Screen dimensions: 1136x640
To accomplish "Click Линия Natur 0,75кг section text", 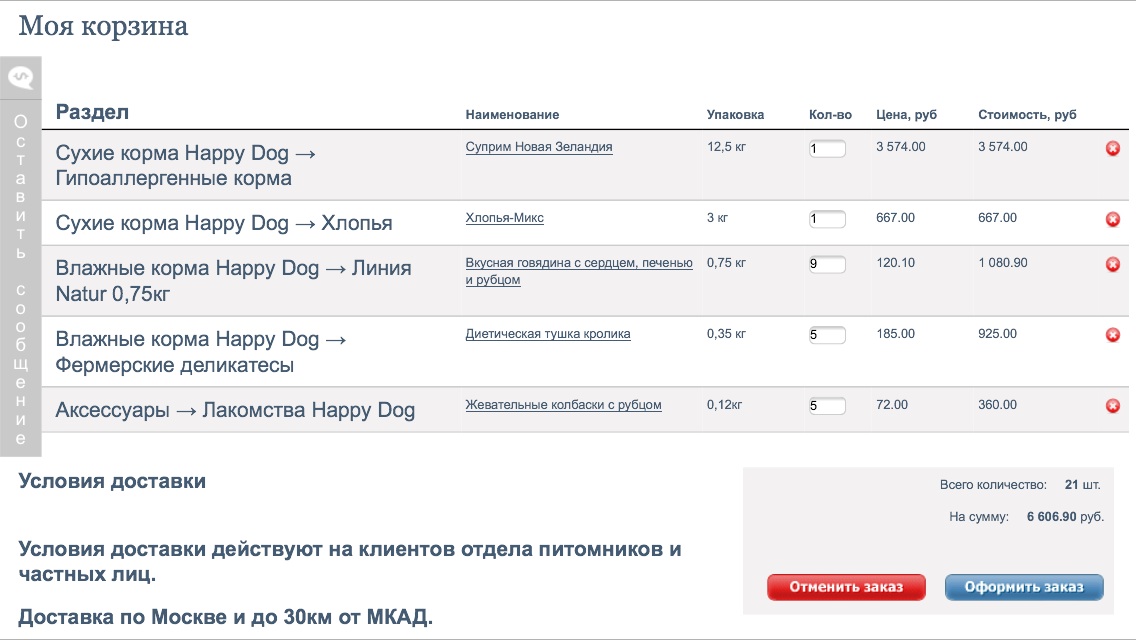I will [233, 281].
